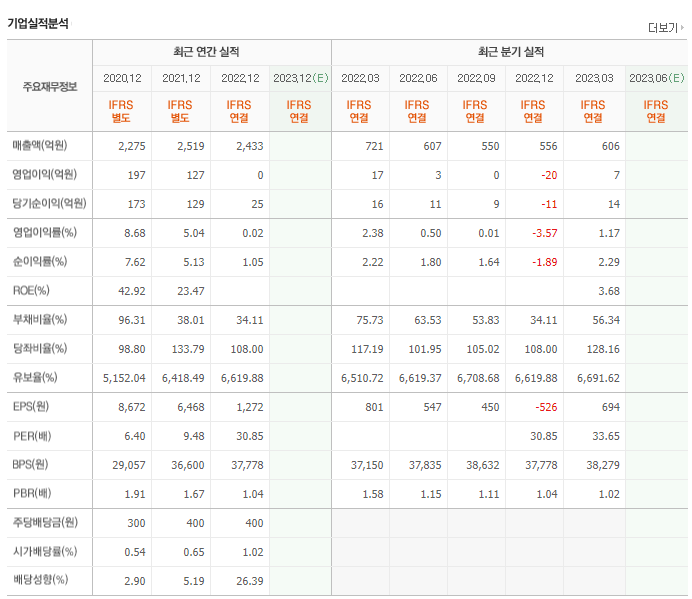Click the 96.31 debt ratio value

(132, 320)
